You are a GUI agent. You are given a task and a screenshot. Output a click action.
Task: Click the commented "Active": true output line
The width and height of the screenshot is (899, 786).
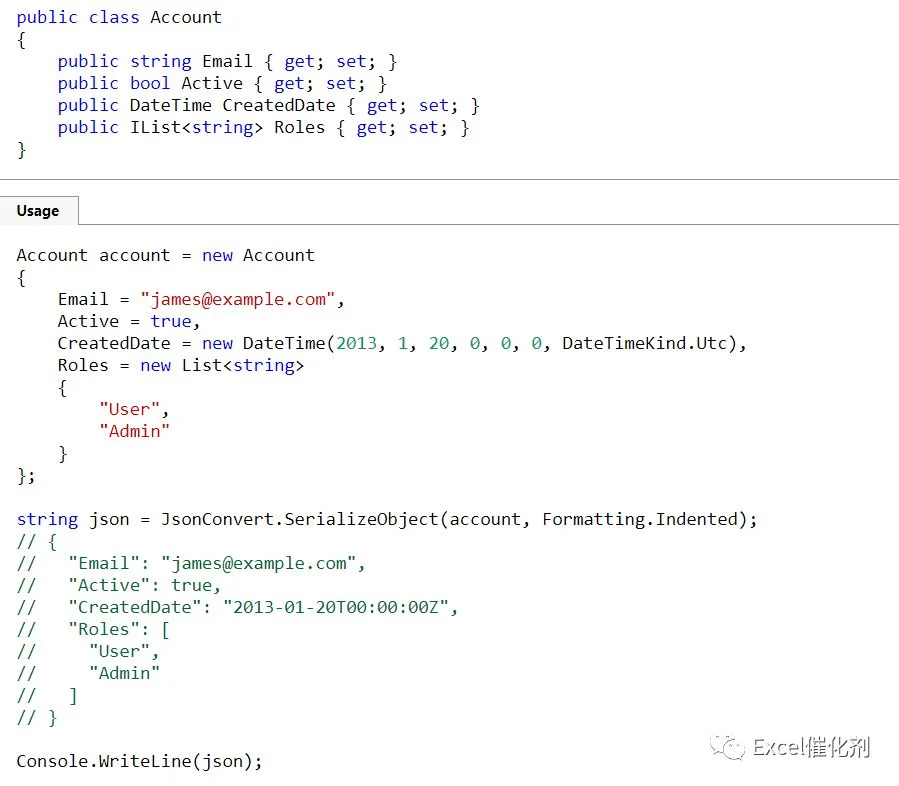pyautogui.click(x=119, y=585)
